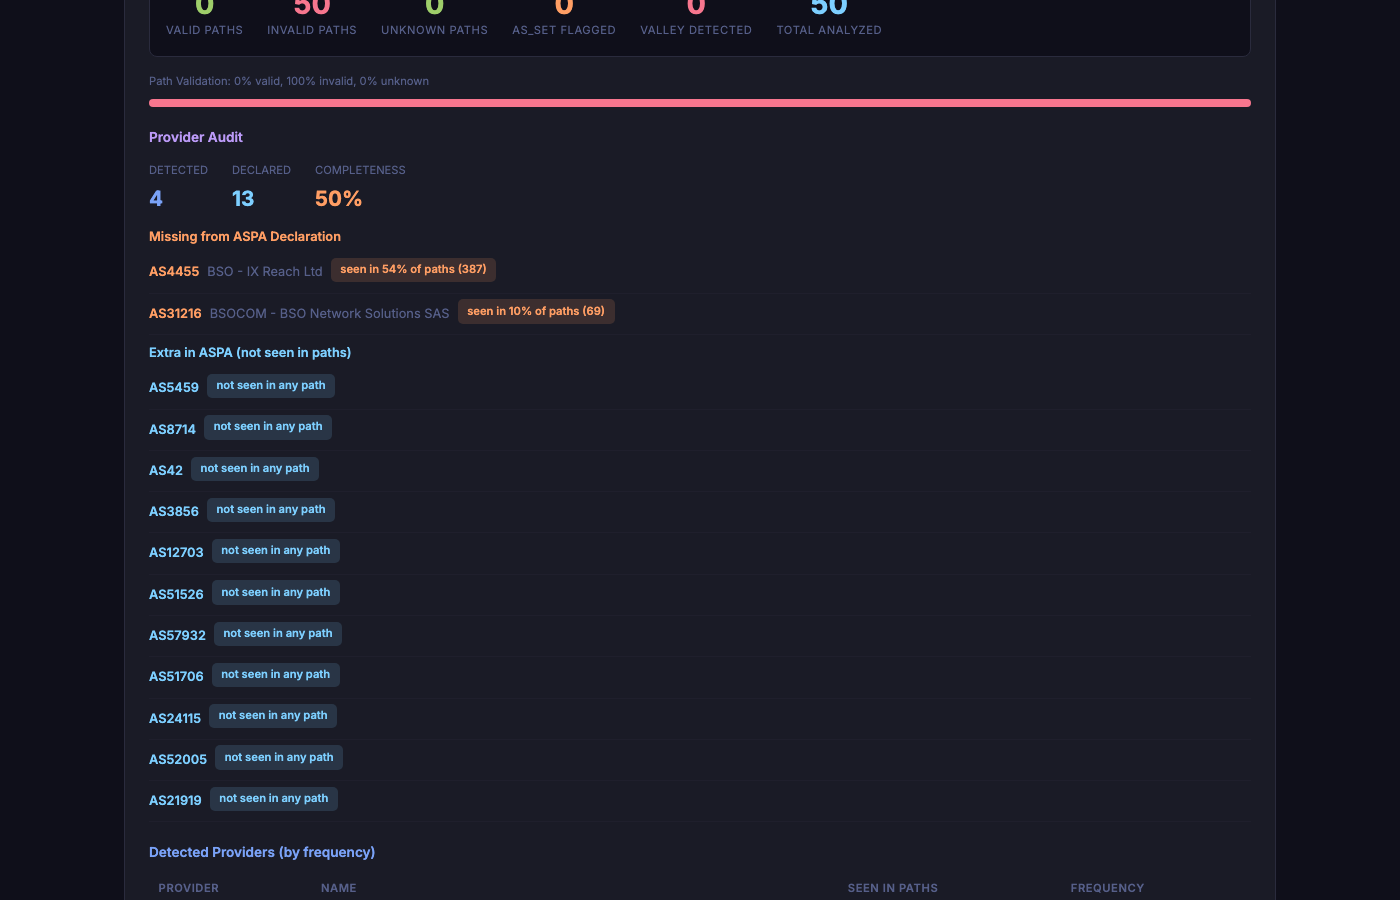1400x900 pixels.
Task: Click 'BSOCOM - BSO Network Solutions SAS' text
Action: click(x=330, y=313)
